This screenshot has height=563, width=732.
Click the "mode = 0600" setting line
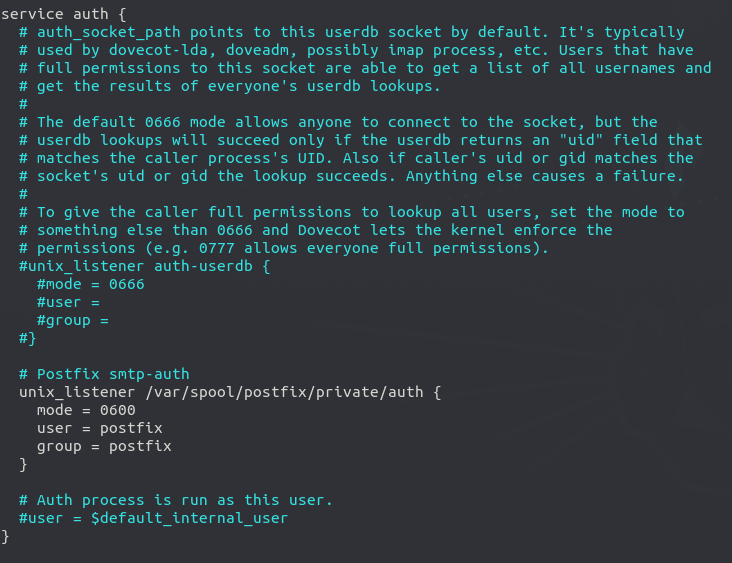[86, 411]
